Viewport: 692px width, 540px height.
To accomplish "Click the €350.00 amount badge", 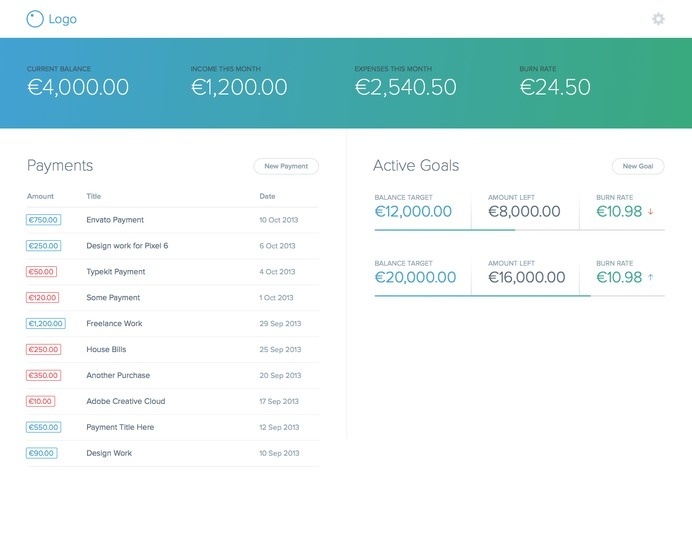I will [x=43, y=375].
